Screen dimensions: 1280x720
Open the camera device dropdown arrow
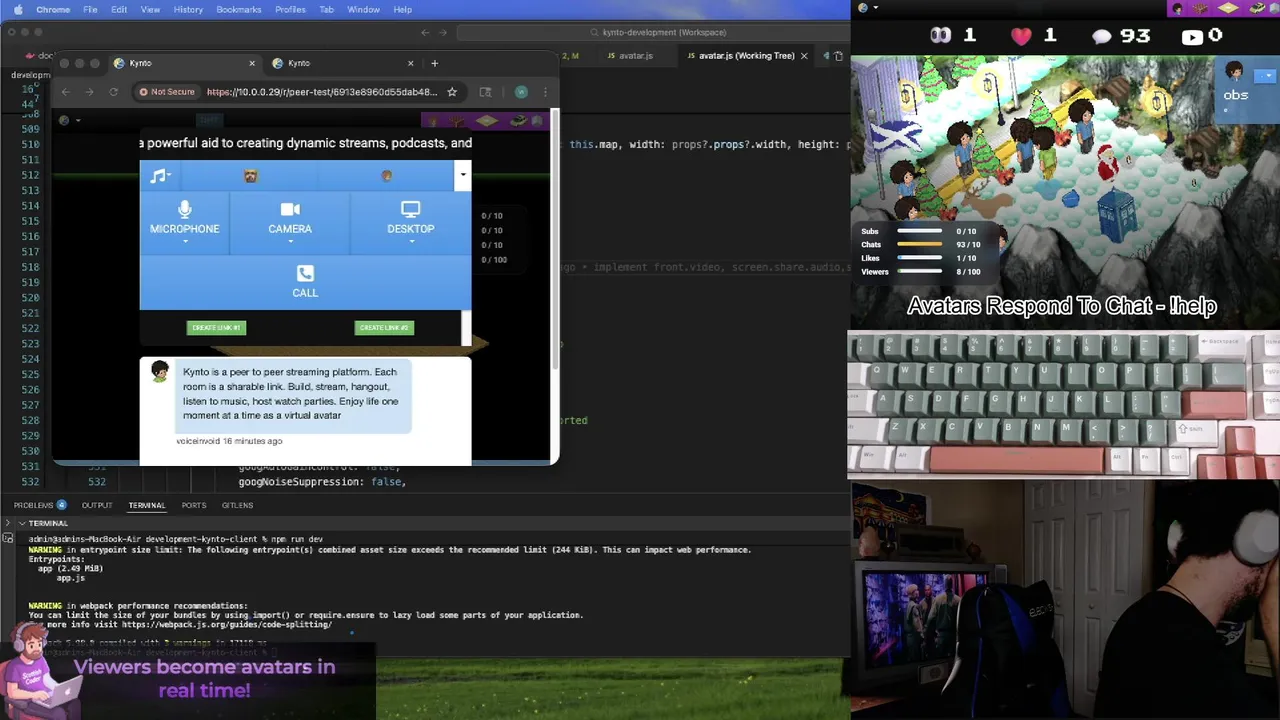coord(290,242)
